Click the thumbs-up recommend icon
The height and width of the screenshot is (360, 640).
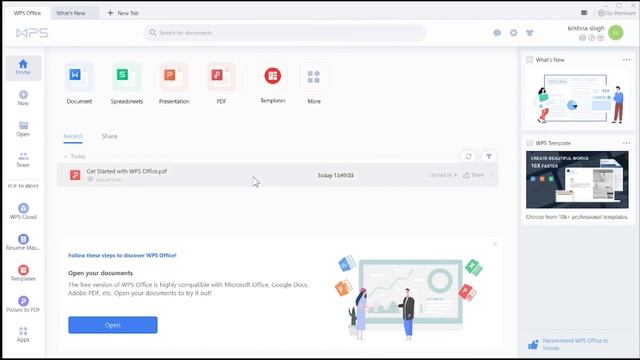tap(533, 344)
